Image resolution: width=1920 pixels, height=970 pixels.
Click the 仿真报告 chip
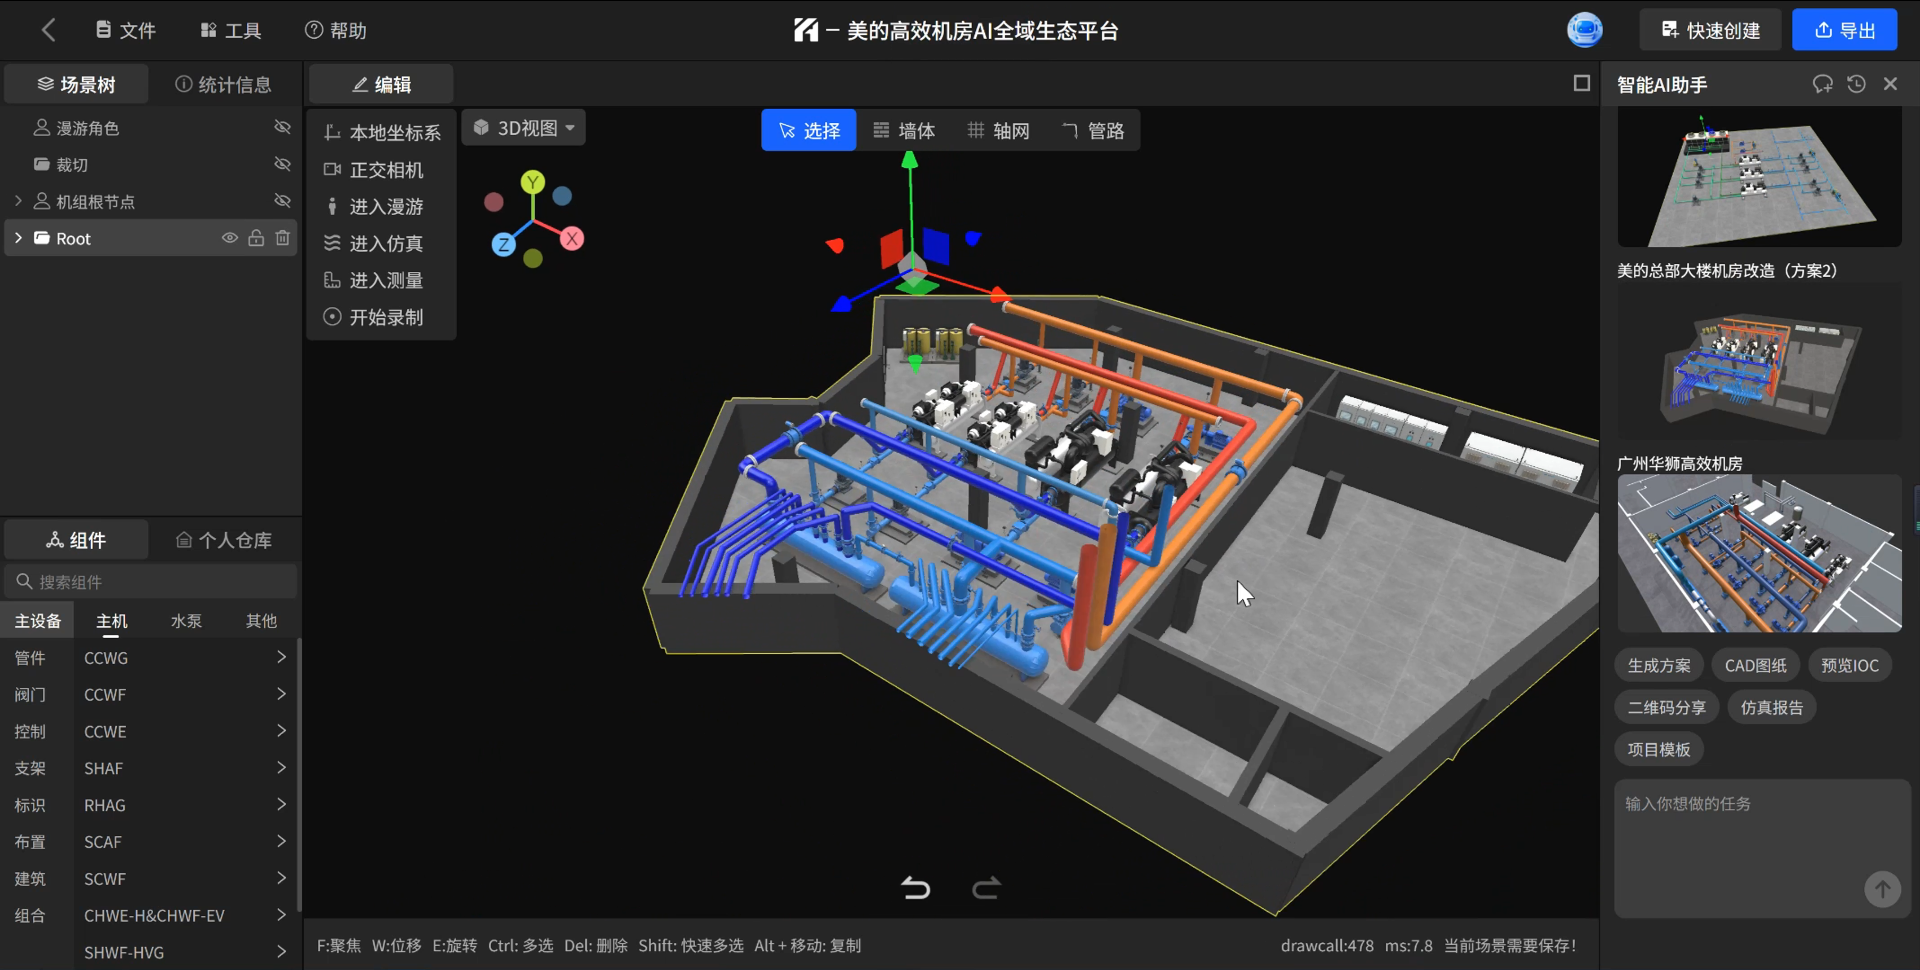(1772, 707)
